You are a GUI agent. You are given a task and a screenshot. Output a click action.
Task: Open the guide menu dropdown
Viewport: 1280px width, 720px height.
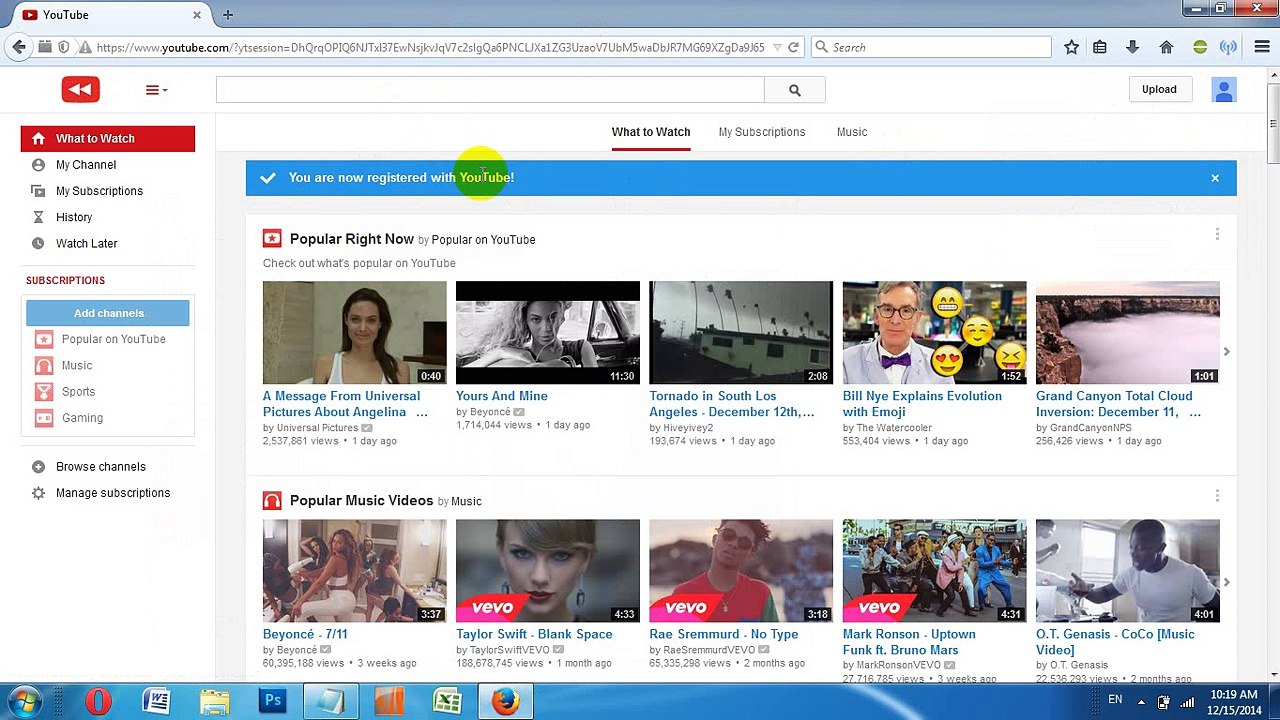click(156, 90)
